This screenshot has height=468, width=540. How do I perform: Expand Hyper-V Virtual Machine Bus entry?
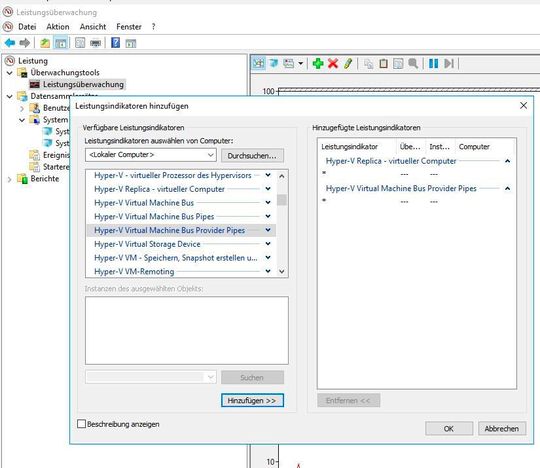pos(268,203)
